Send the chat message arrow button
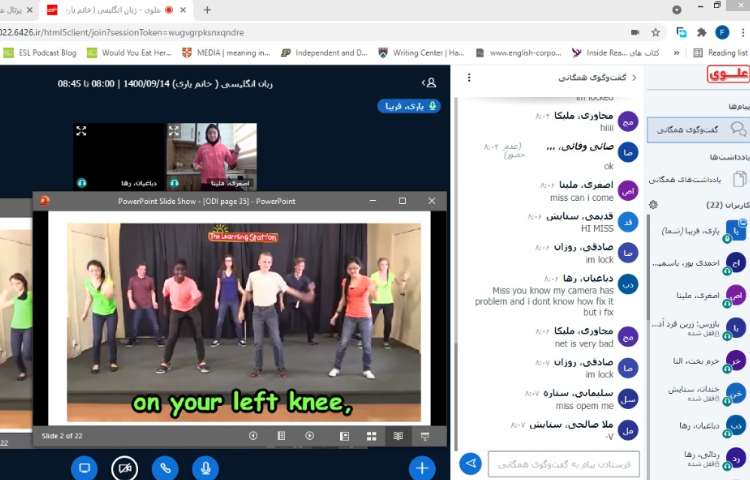The width and height of the screenshot is (750, 480). click(471, 463)
